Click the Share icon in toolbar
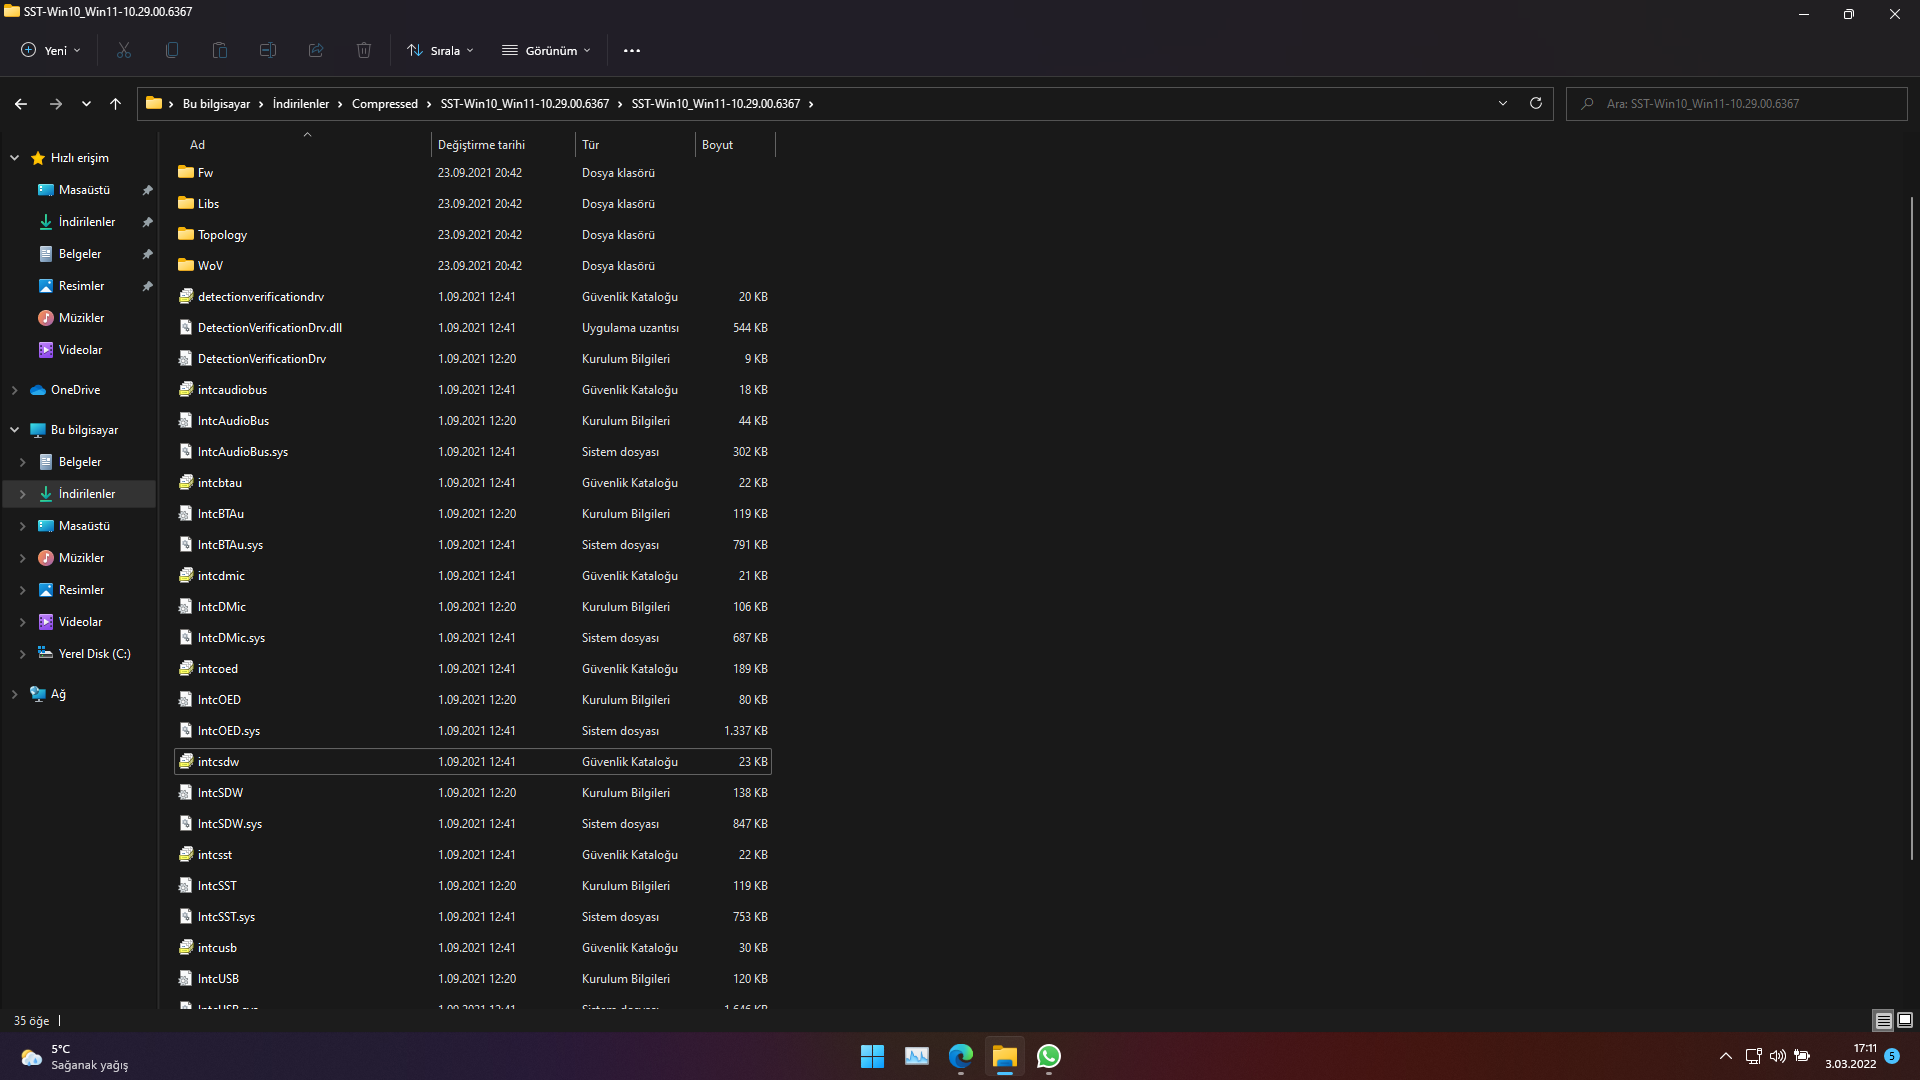 coord(316,50)
